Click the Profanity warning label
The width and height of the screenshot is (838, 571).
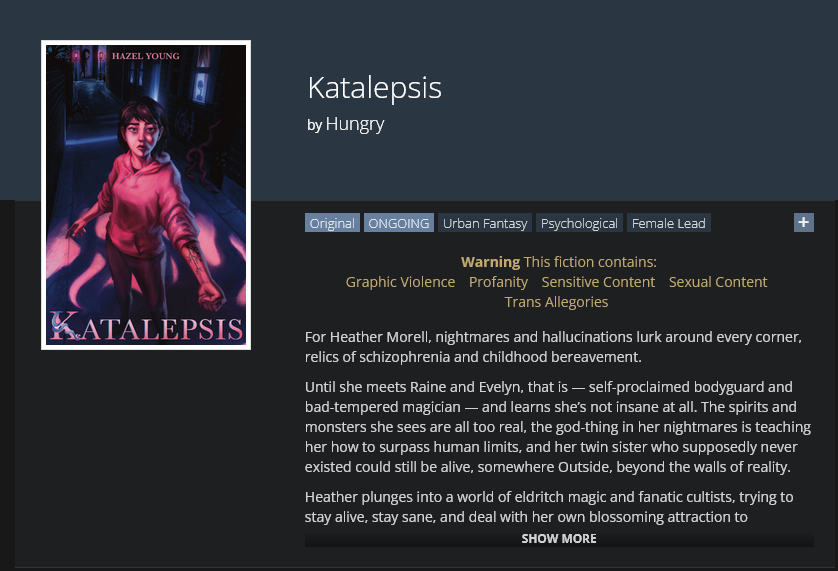498,282
